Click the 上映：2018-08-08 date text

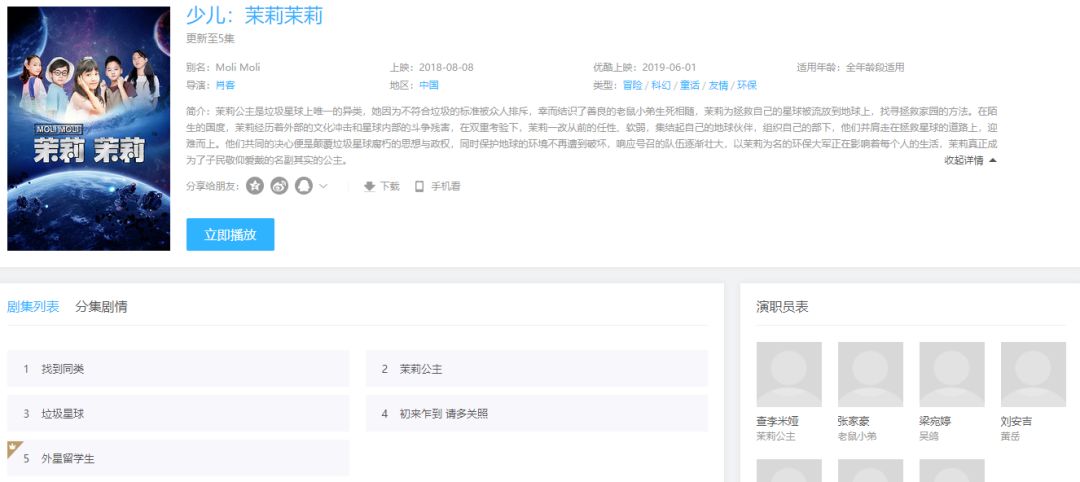click(431, 67)
